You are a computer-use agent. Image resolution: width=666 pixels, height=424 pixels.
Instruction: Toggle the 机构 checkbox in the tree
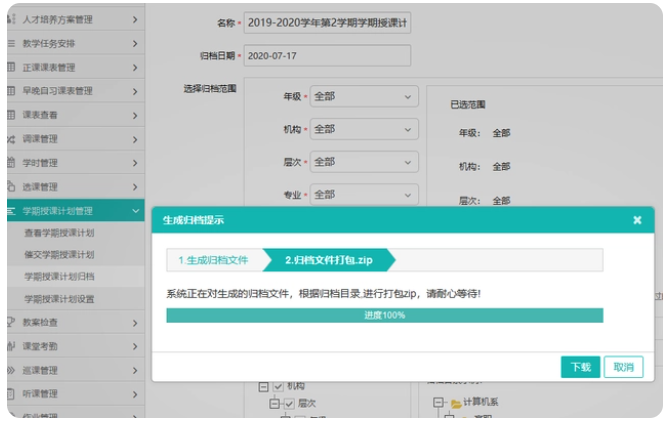[277, 387]
